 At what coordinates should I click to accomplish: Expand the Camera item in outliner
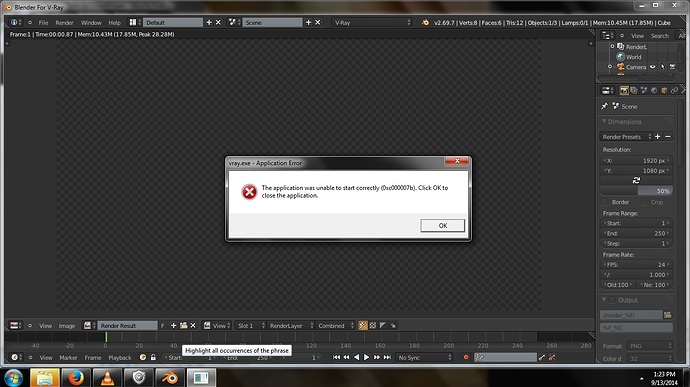click(610, 67)
